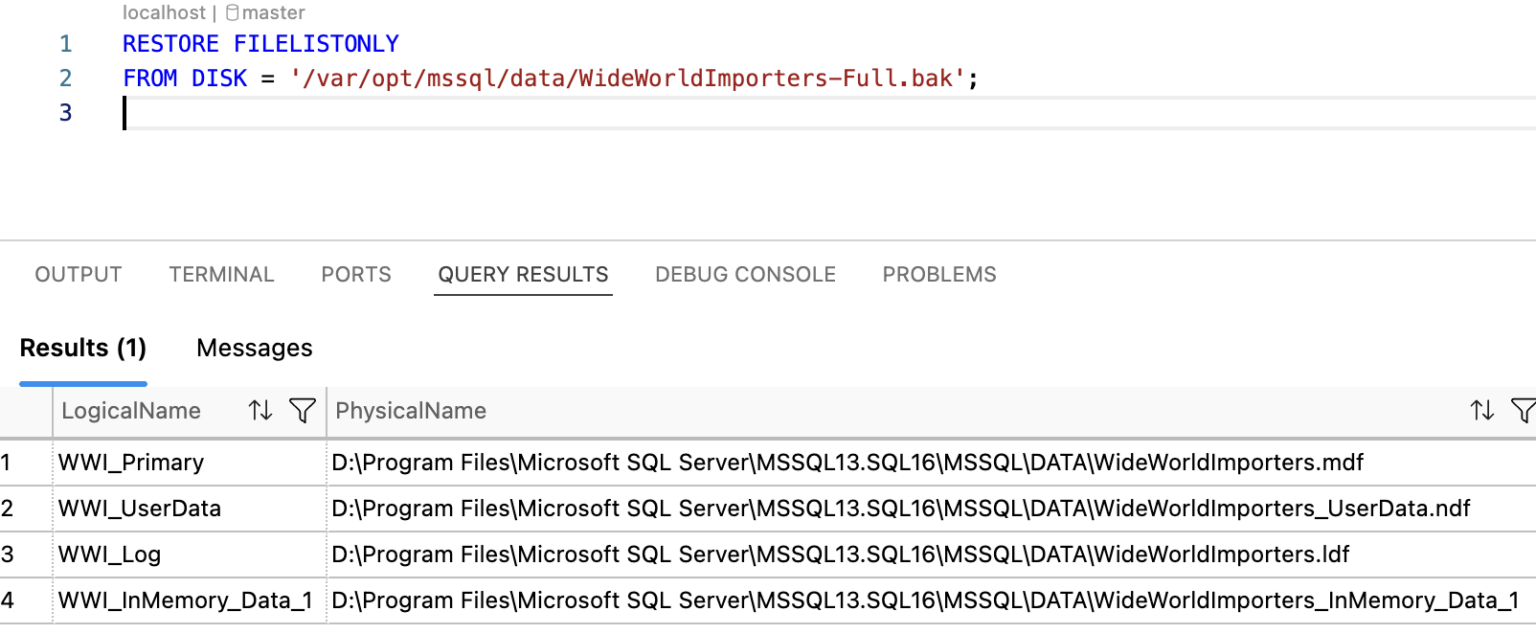Switch to DEBUG CONSOLE tab
Viewport: 1536px width, 634px height.
pyautogui.click(x=745, y=274)
